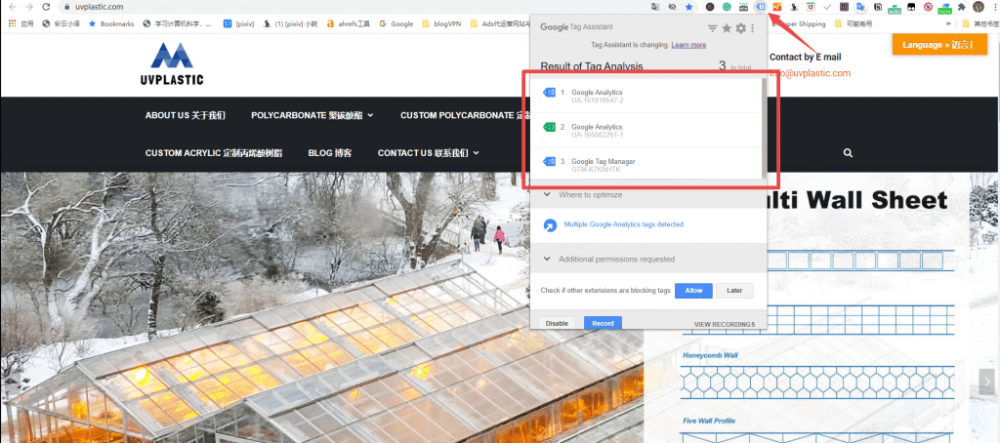Go to the BLOG menu item

pos(330,153)
